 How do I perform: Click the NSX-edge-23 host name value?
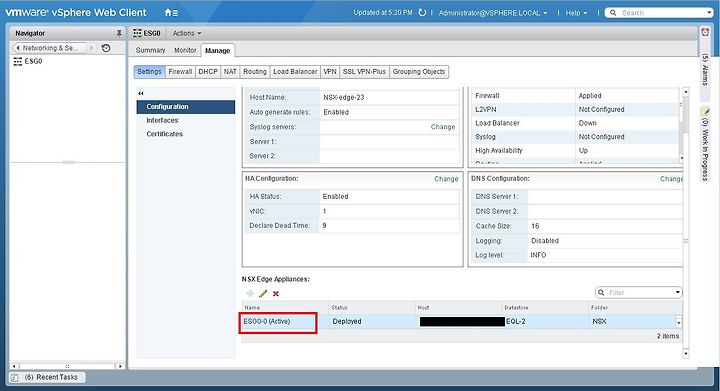point(343,97)
